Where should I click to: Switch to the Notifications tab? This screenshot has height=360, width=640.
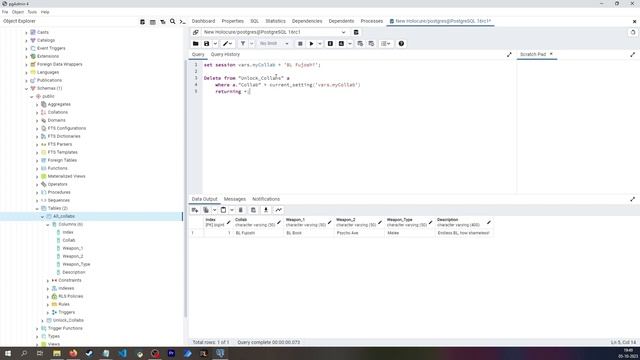[266, 199]
